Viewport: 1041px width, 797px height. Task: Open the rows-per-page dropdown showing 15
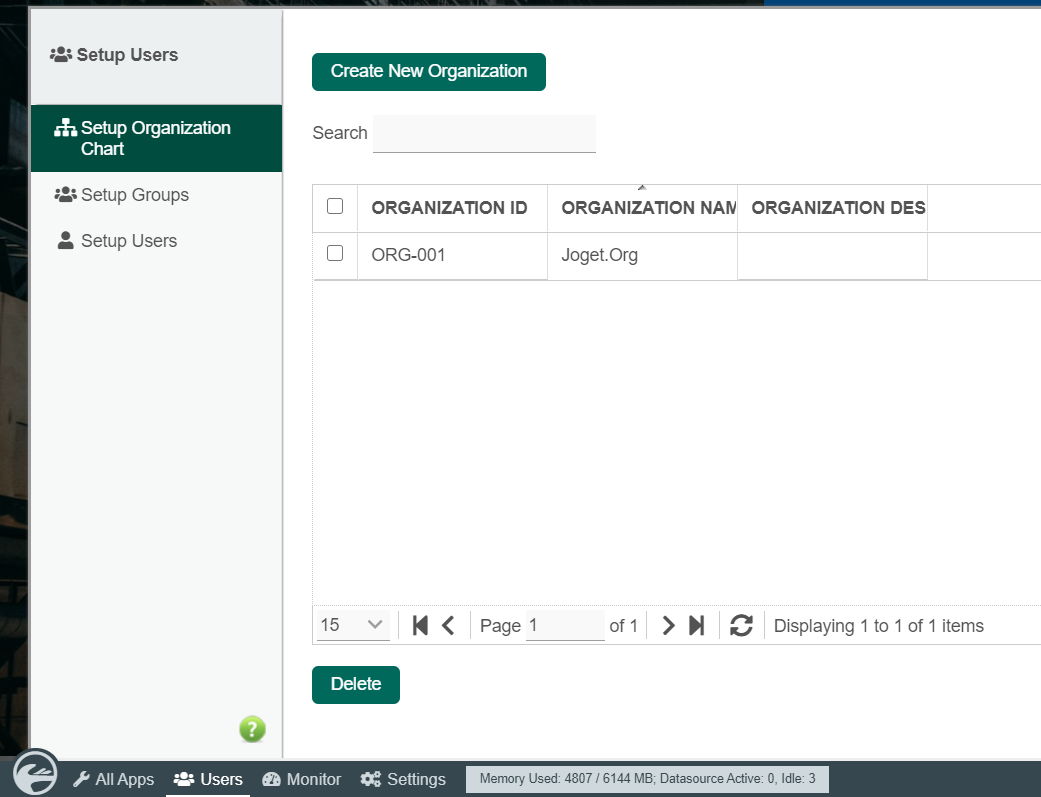coord(352,626)
